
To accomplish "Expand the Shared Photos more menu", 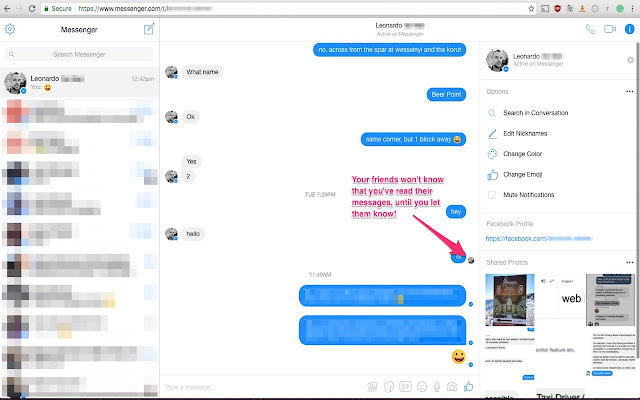I will coord(629,262).
